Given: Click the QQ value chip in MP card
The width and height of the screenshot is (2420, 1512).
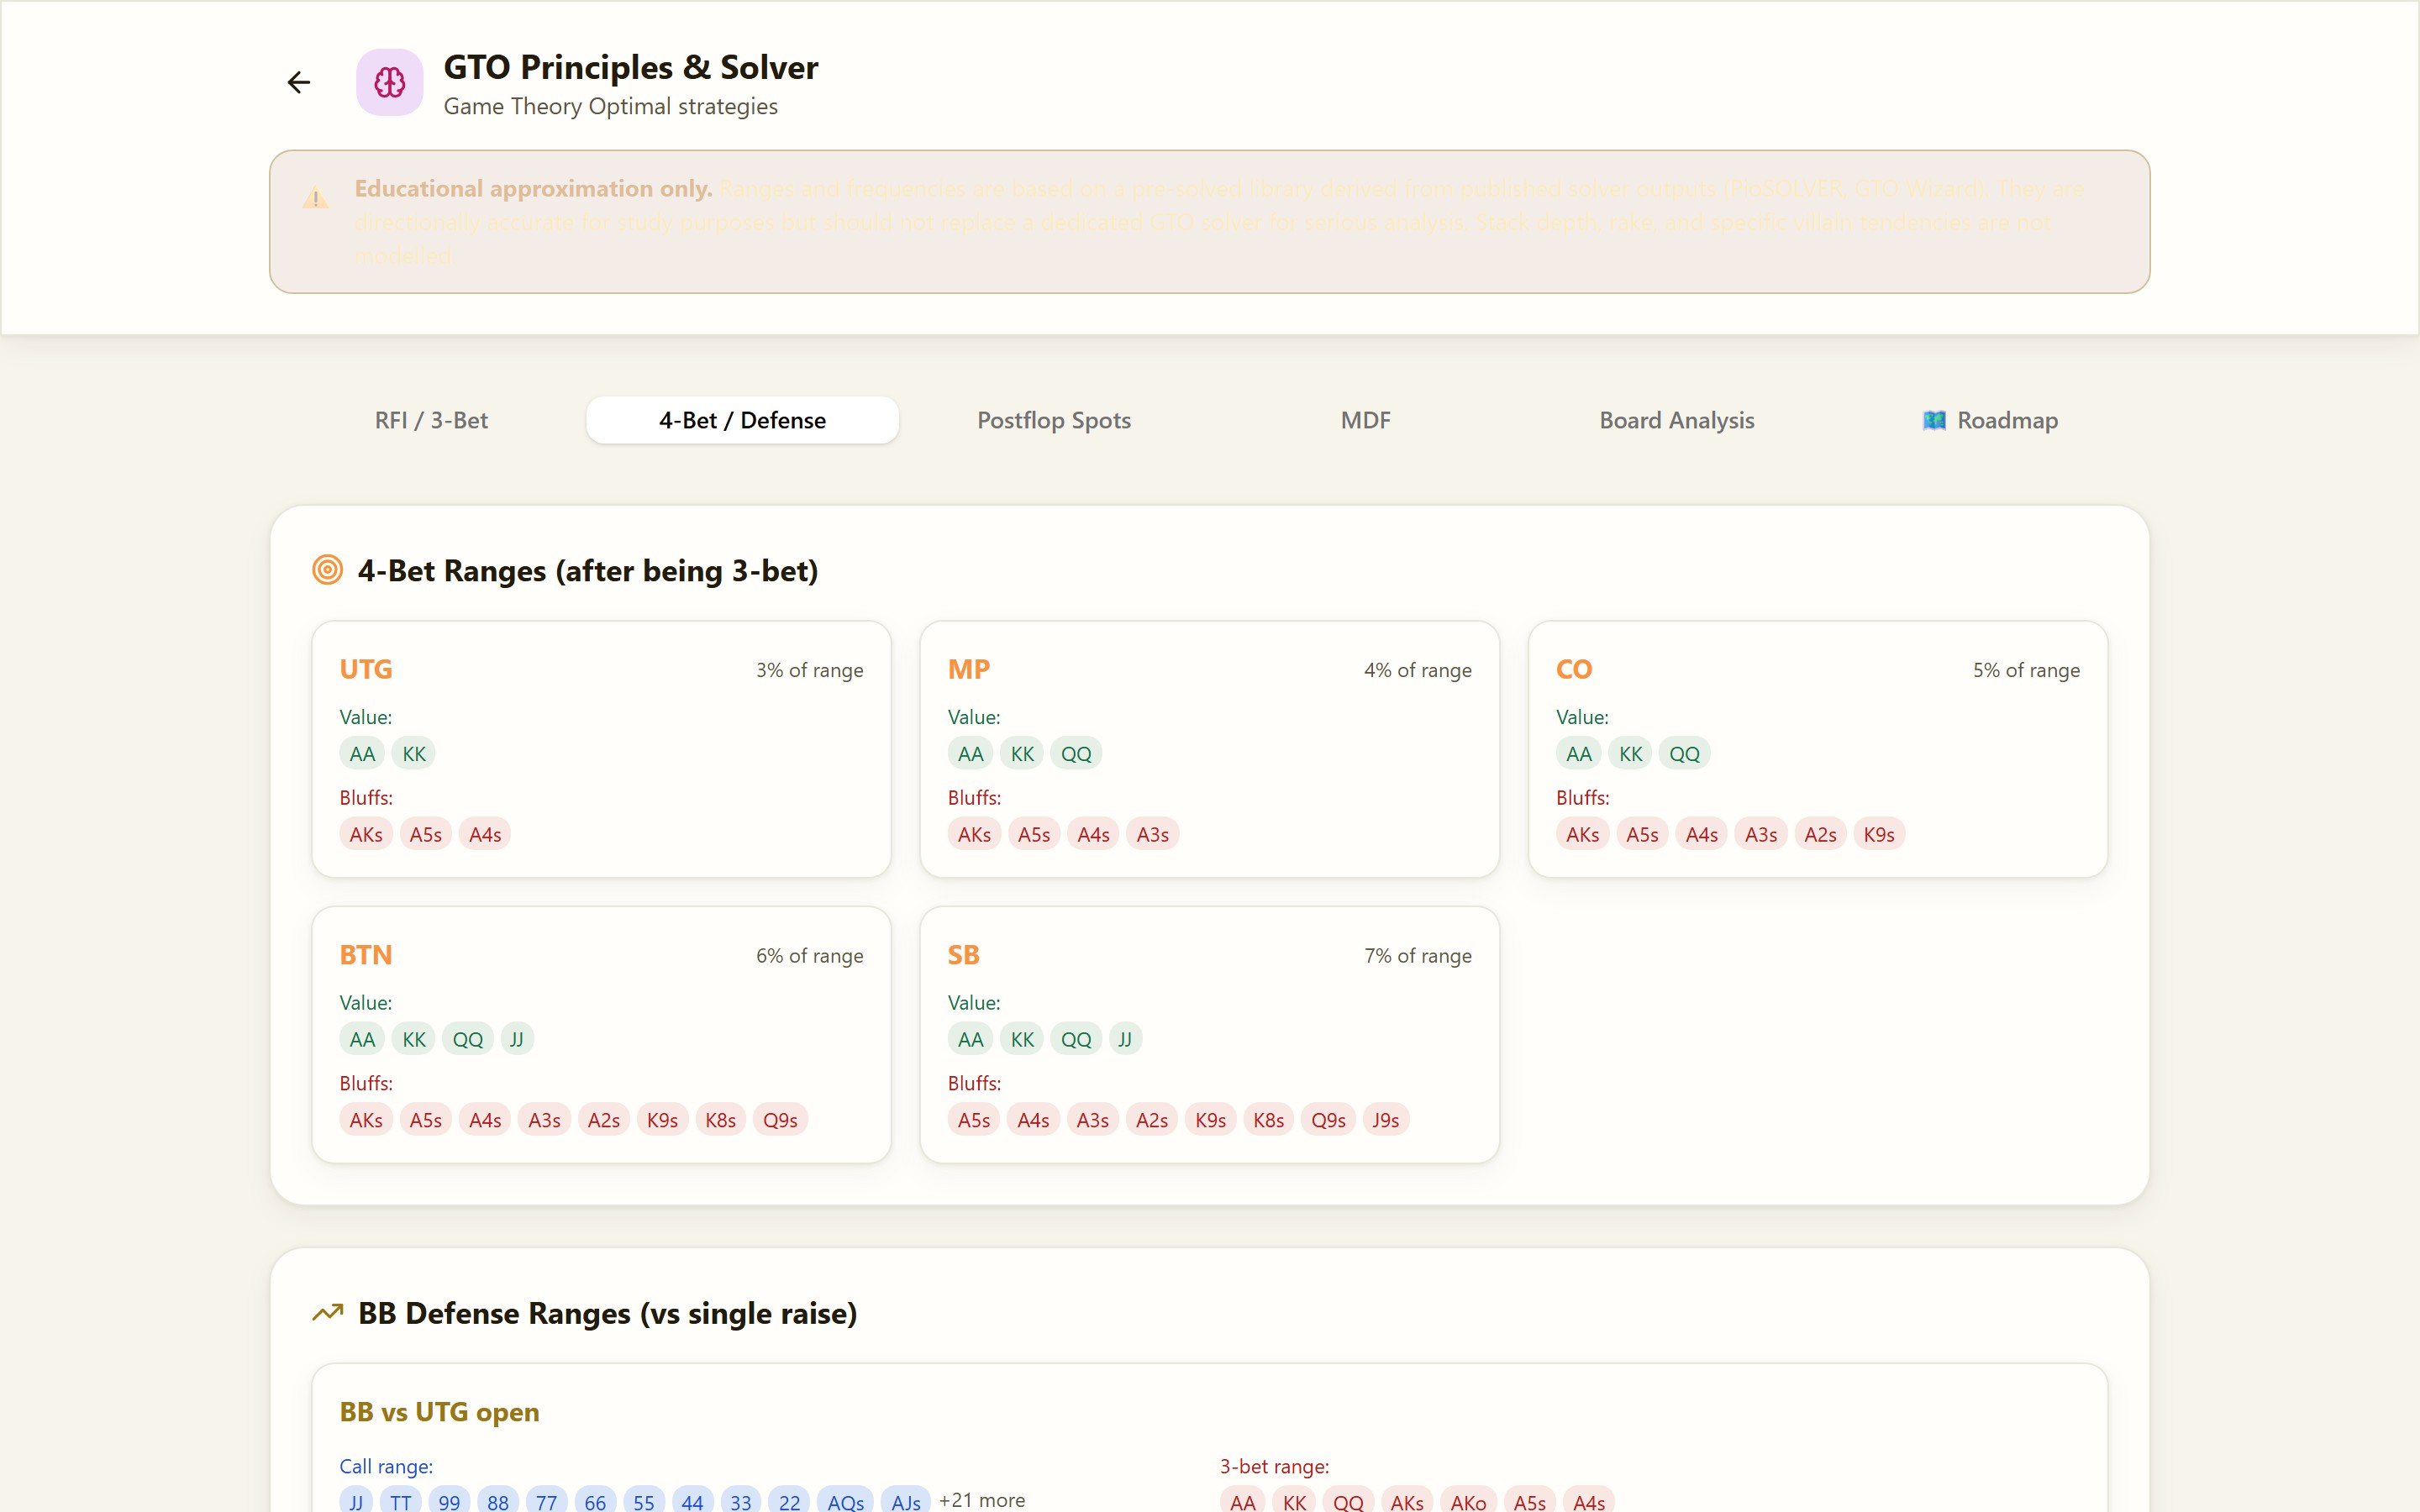Looking at the screenshot, I should [1076, 754].
